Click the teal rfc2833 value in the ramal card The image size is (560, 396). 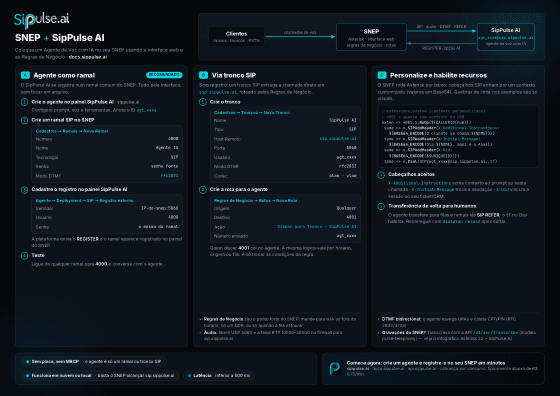click(x=169, y=176)
